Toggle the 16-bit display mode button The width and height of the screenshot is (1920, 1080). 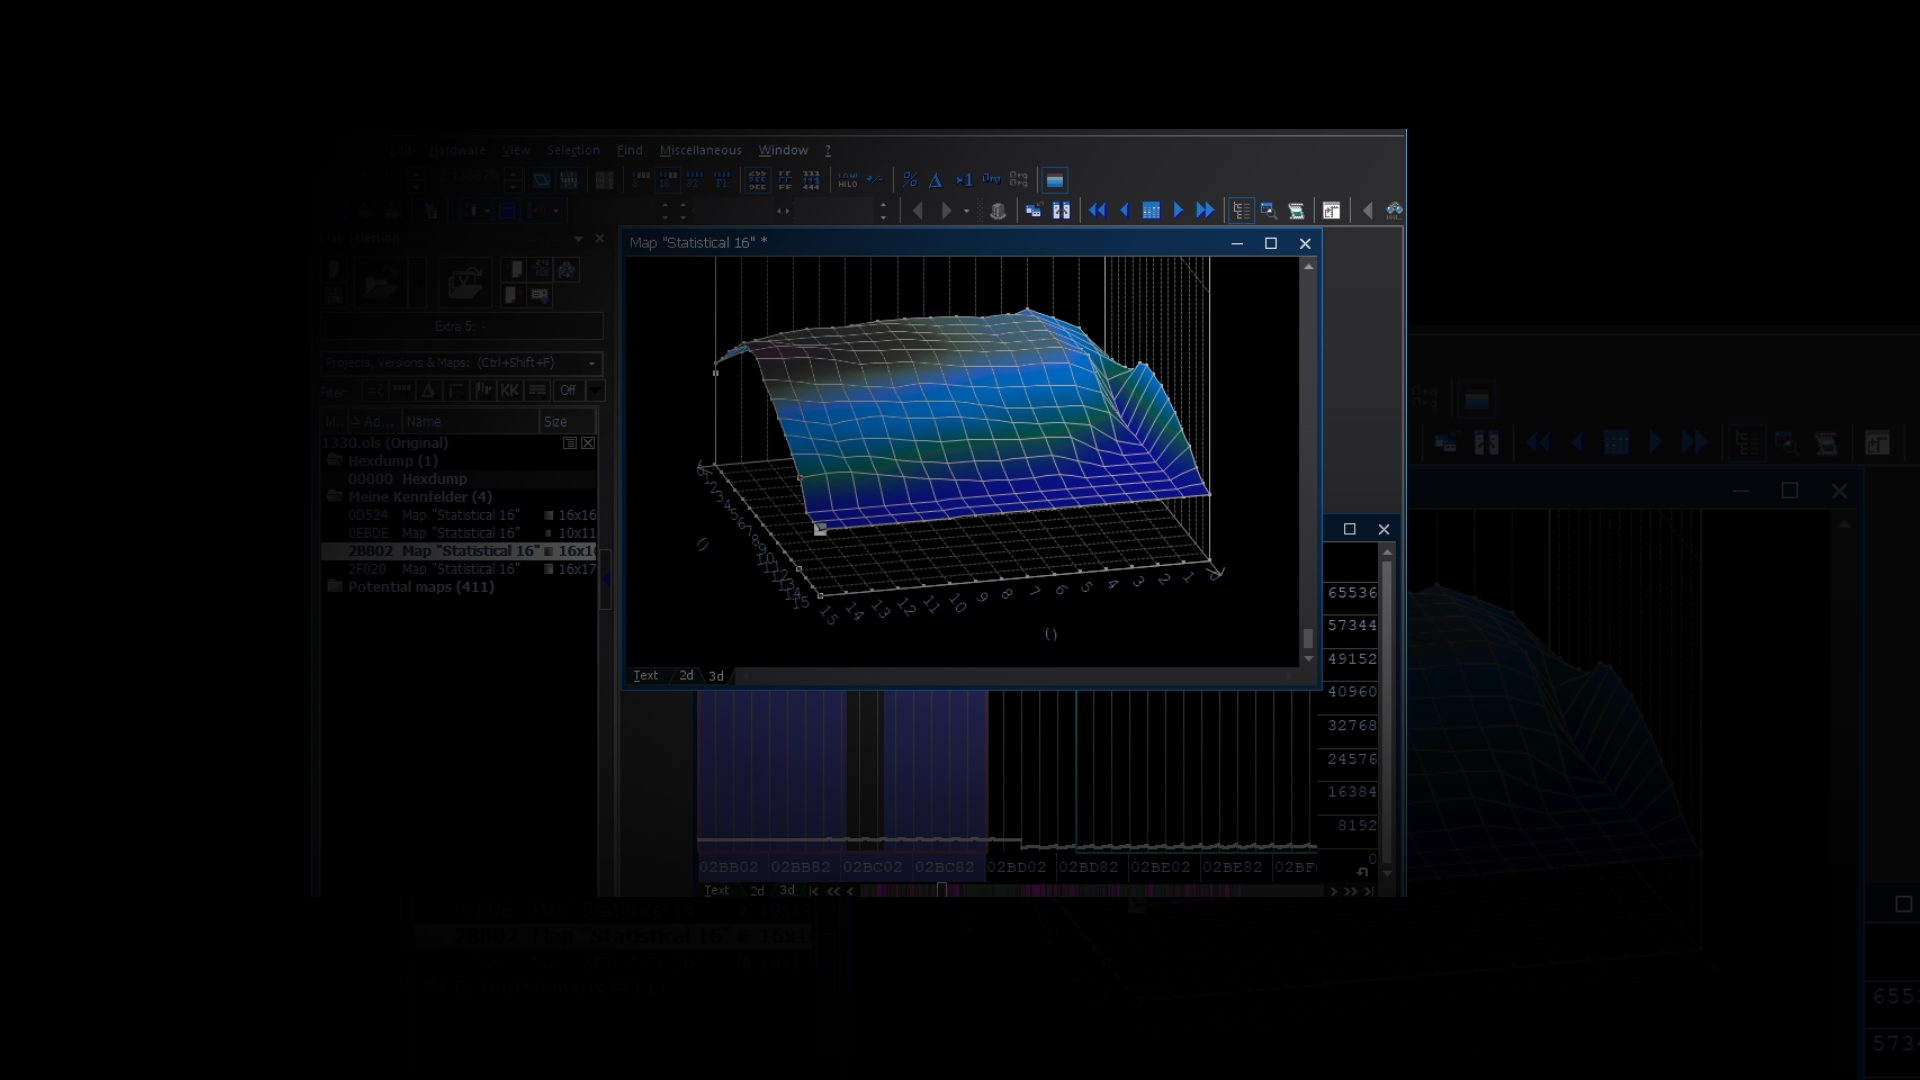pos(665,180)
